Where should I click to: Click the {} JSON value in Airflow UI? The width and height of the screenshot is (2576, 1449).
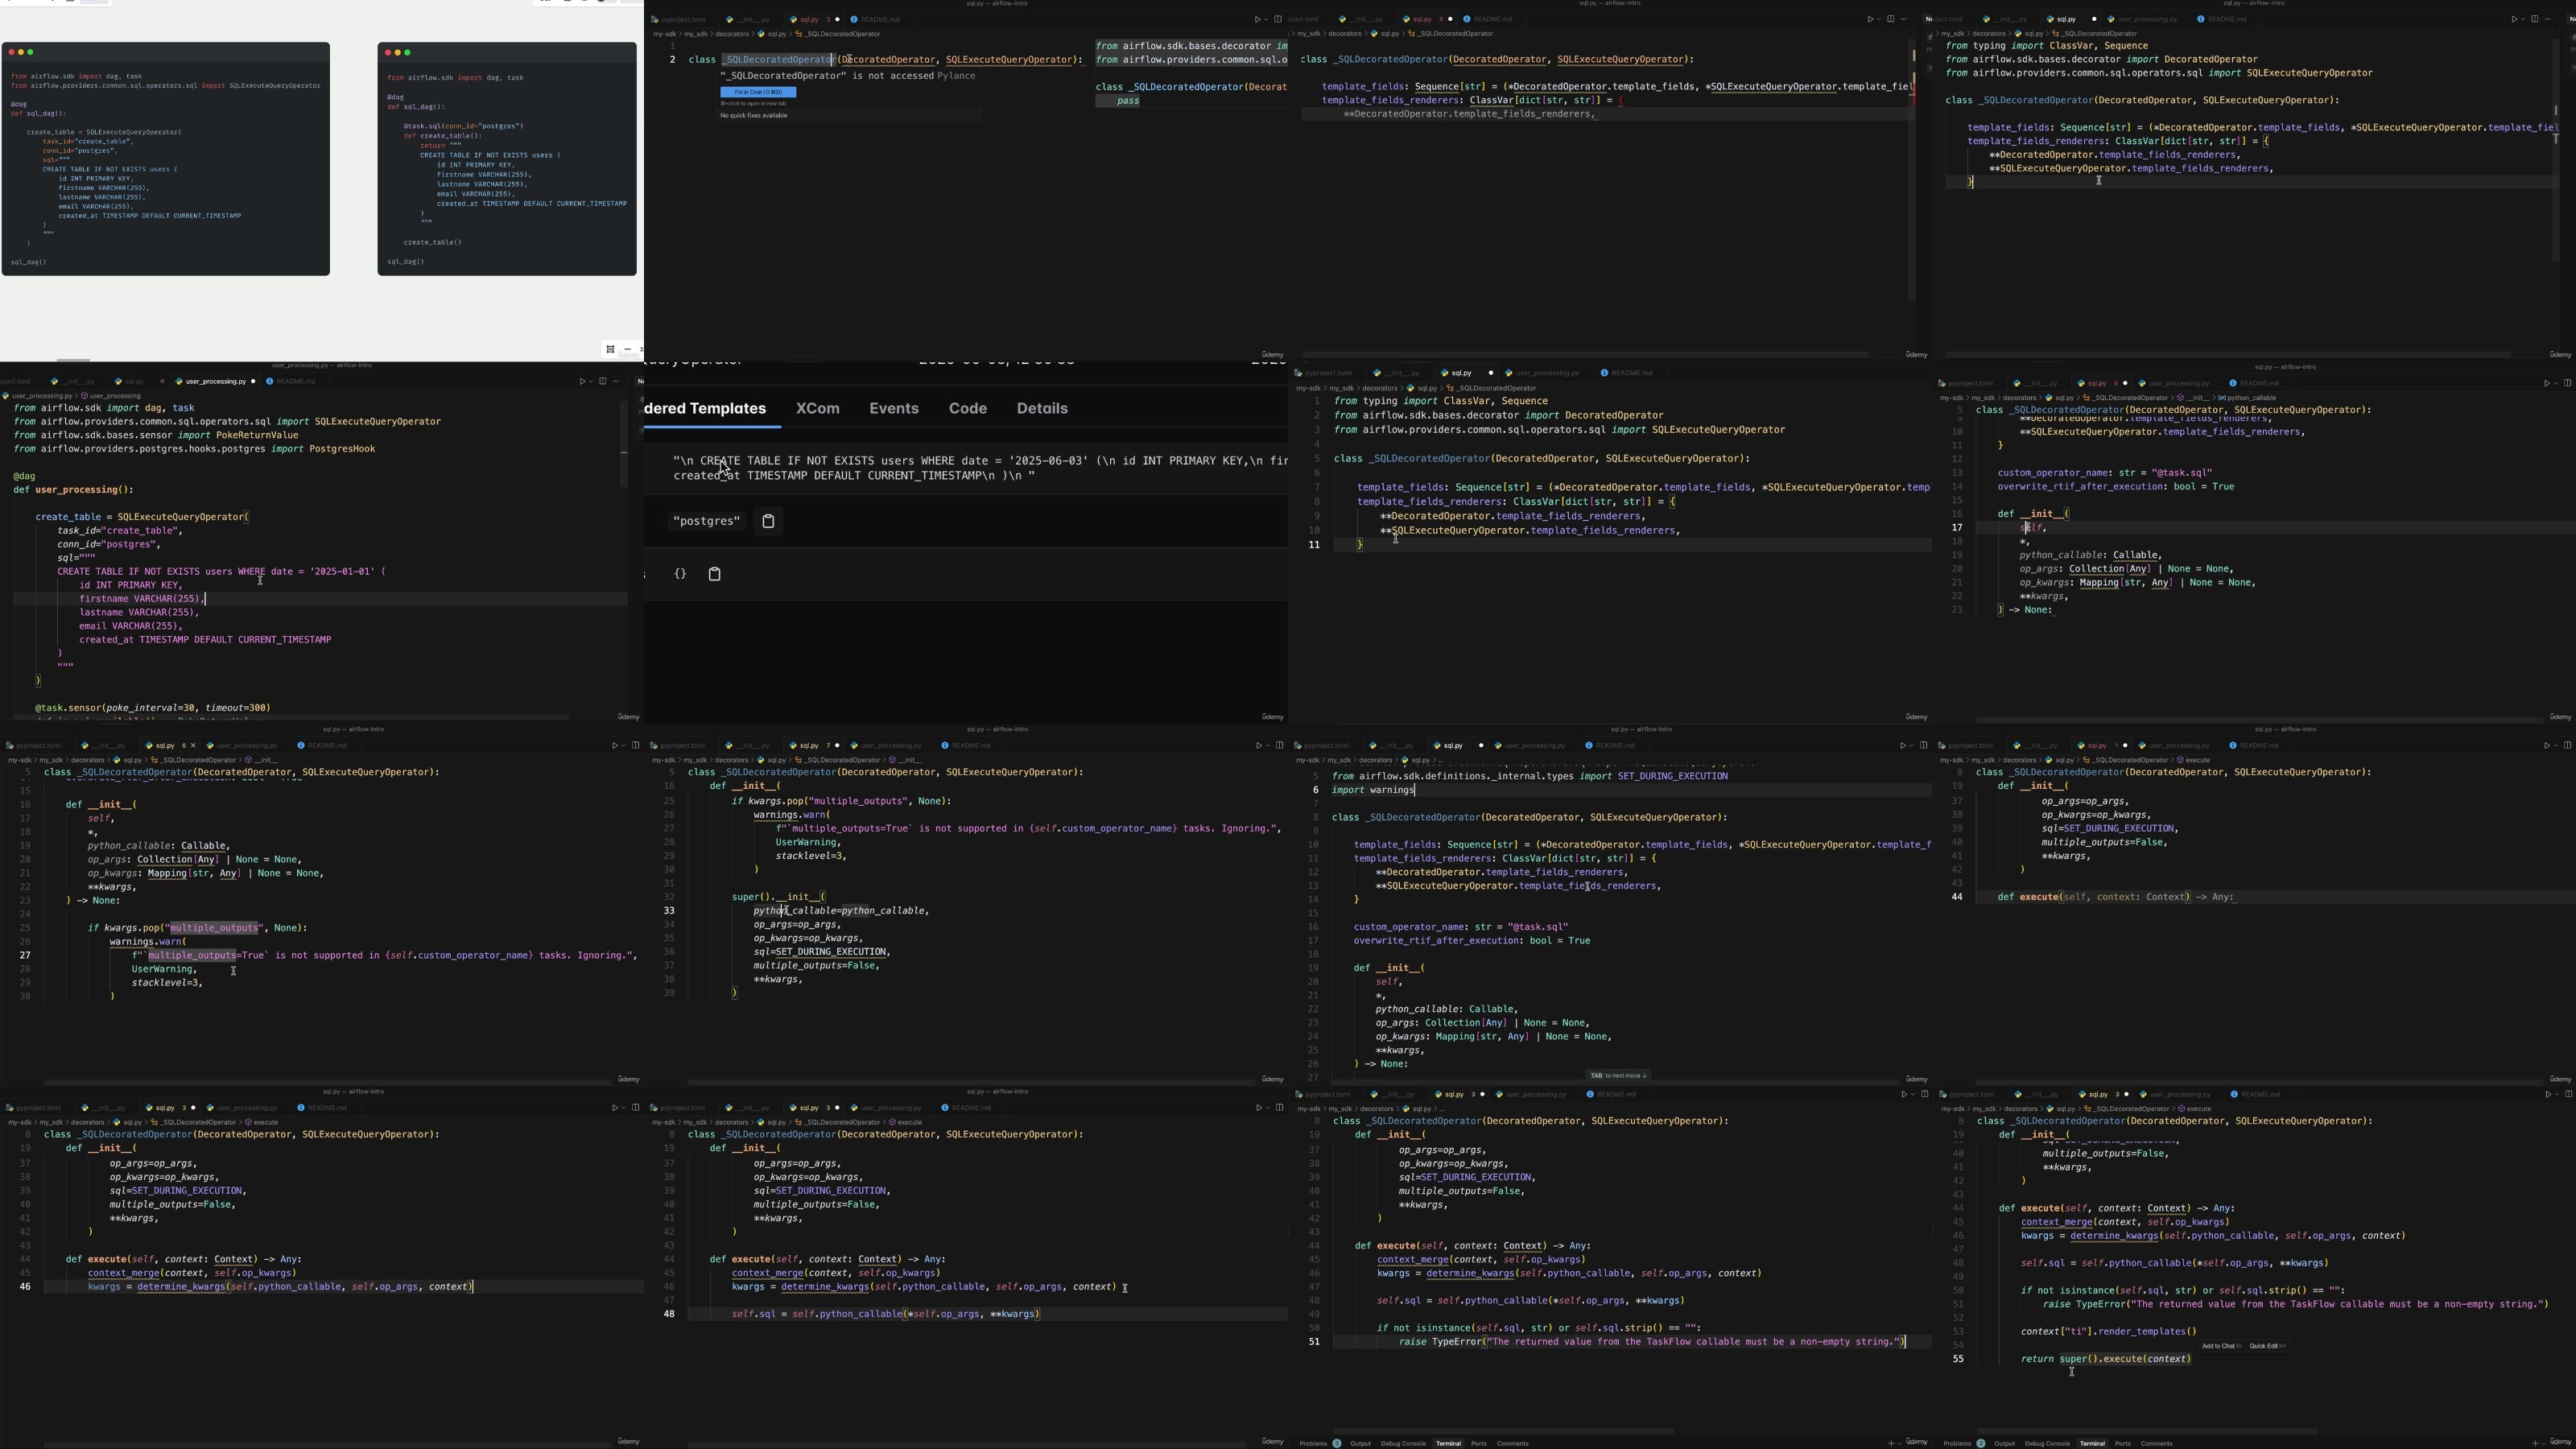pos(680,574)
